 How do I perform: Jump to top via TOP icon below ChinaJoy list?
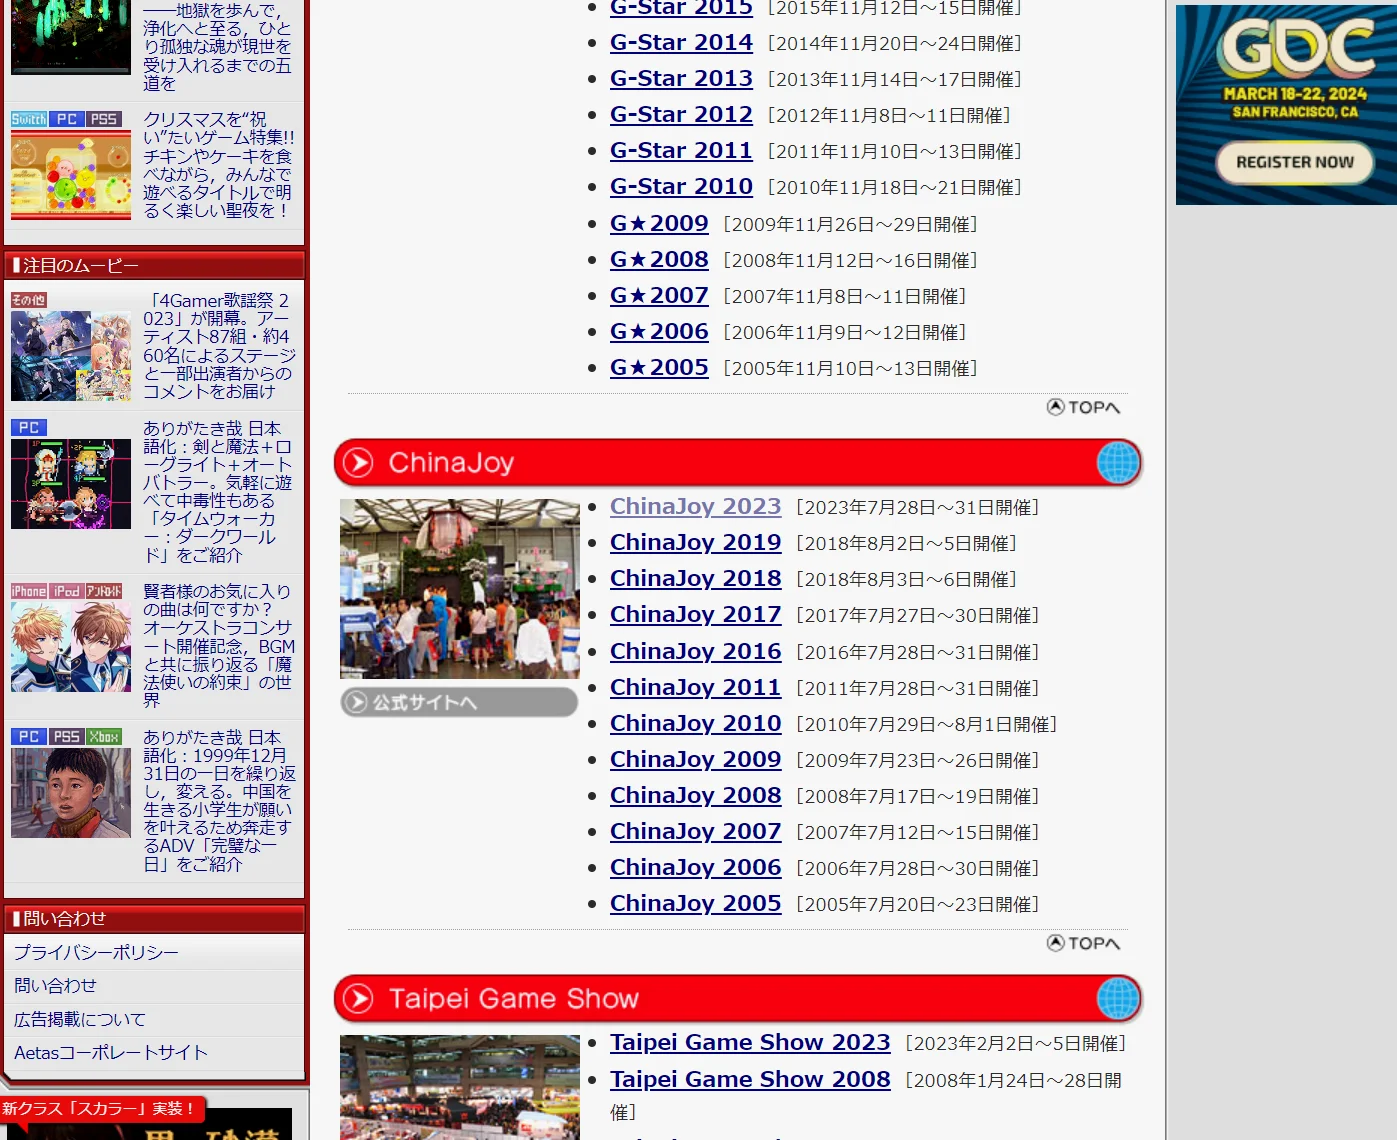click(x=1083, y=943)
